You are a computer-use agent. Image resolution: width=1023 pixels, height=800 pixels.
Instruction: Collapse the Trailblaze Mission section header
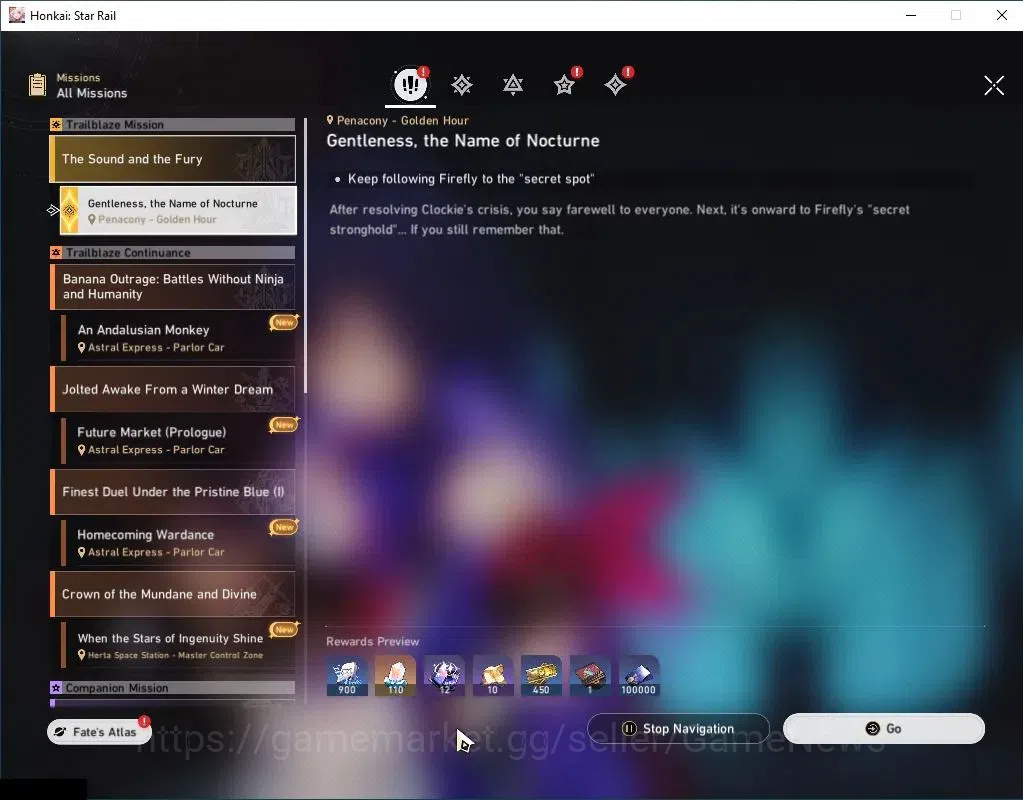pyautogui.click(x=173, y=125)
